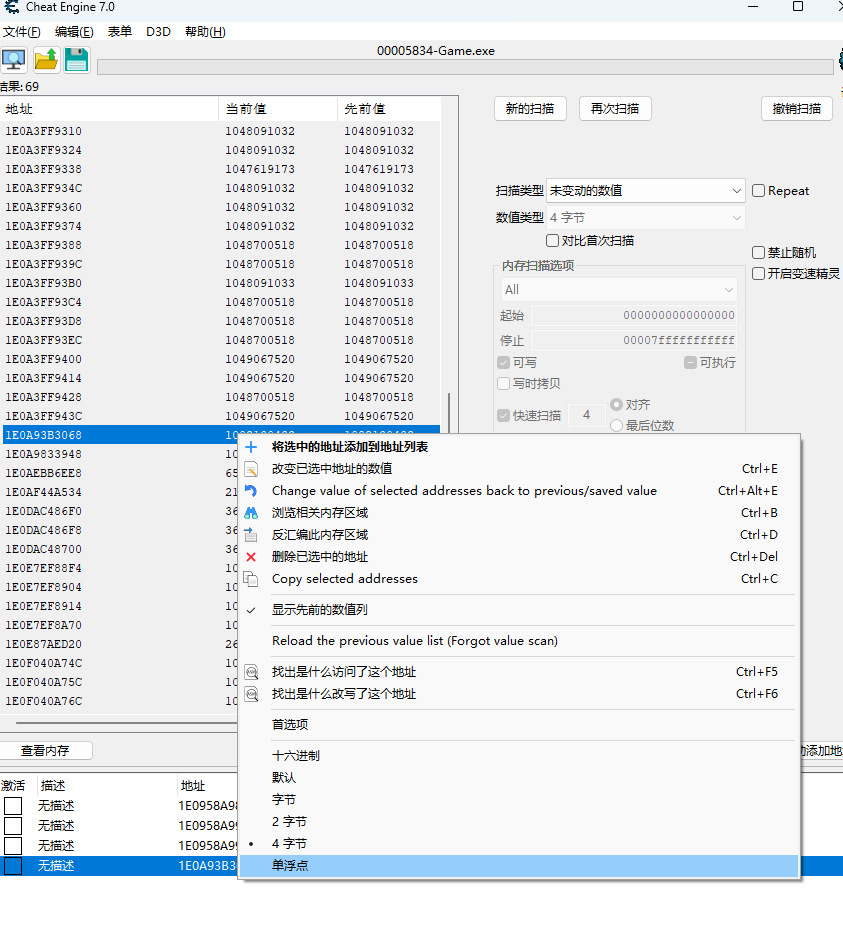This screenshot has width=843, height=937.
Task: Open the memory region All dropdown
Action: pos(619,290)
